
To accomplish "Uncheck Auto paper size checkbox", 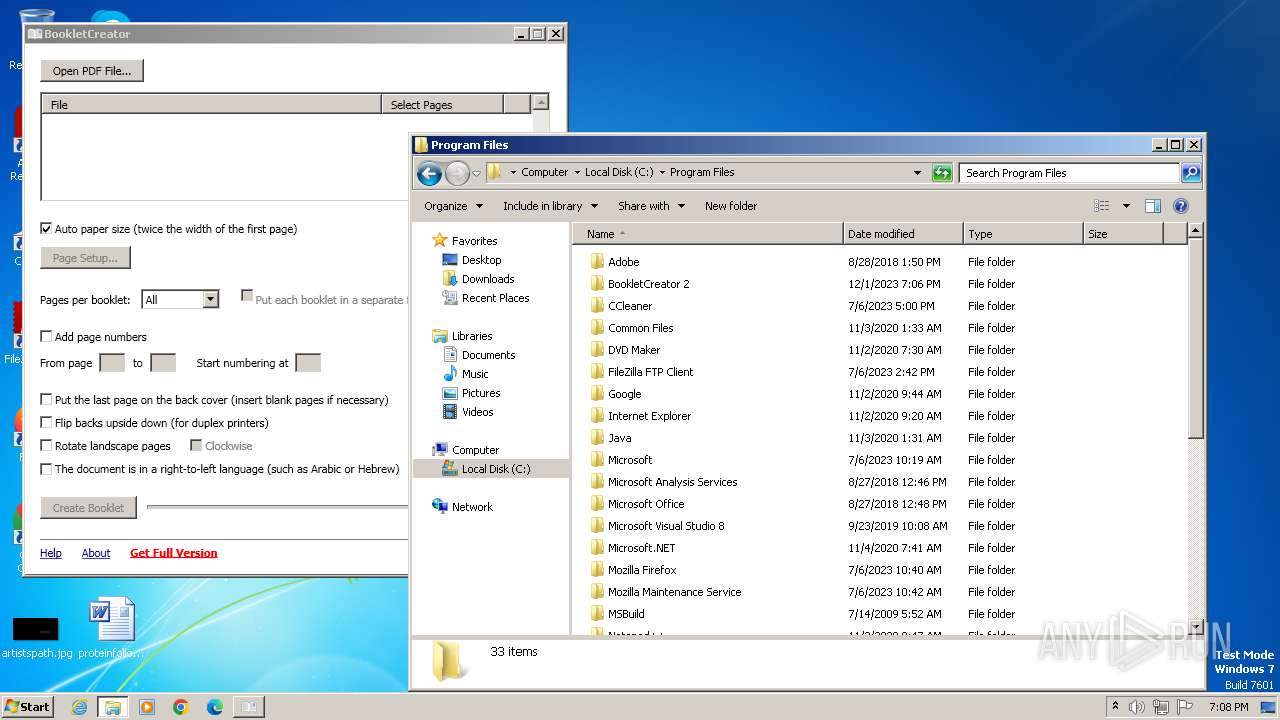I will (46, 229).
